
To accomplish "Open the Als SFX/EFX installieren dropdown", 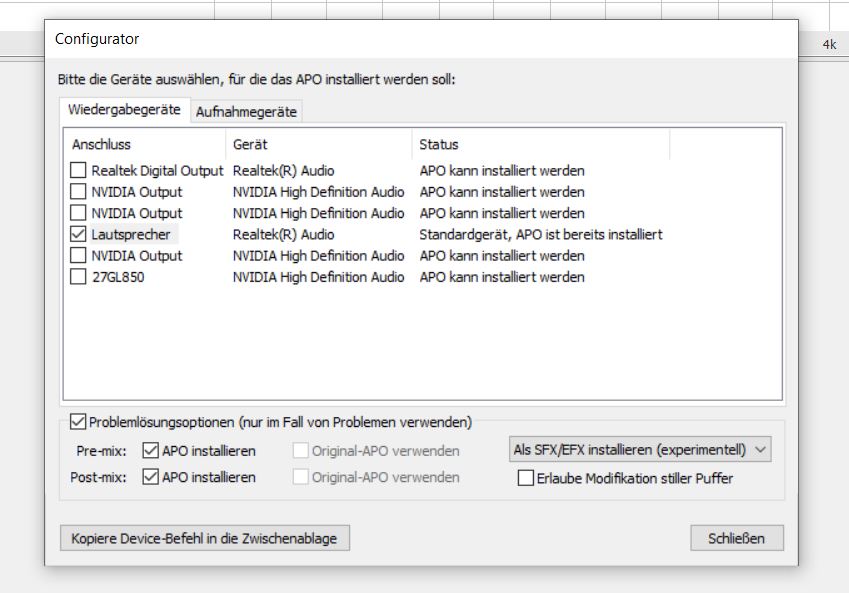I will [640, 449].
